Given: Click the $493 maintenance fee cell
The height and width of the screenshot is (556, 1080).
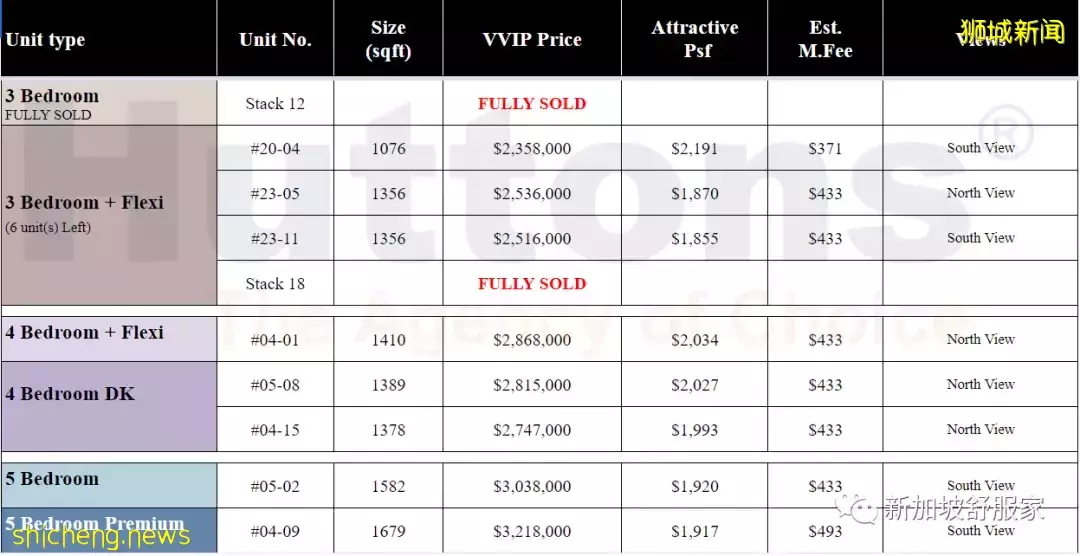Looking at the screenshot, I should tap(825, 532).
